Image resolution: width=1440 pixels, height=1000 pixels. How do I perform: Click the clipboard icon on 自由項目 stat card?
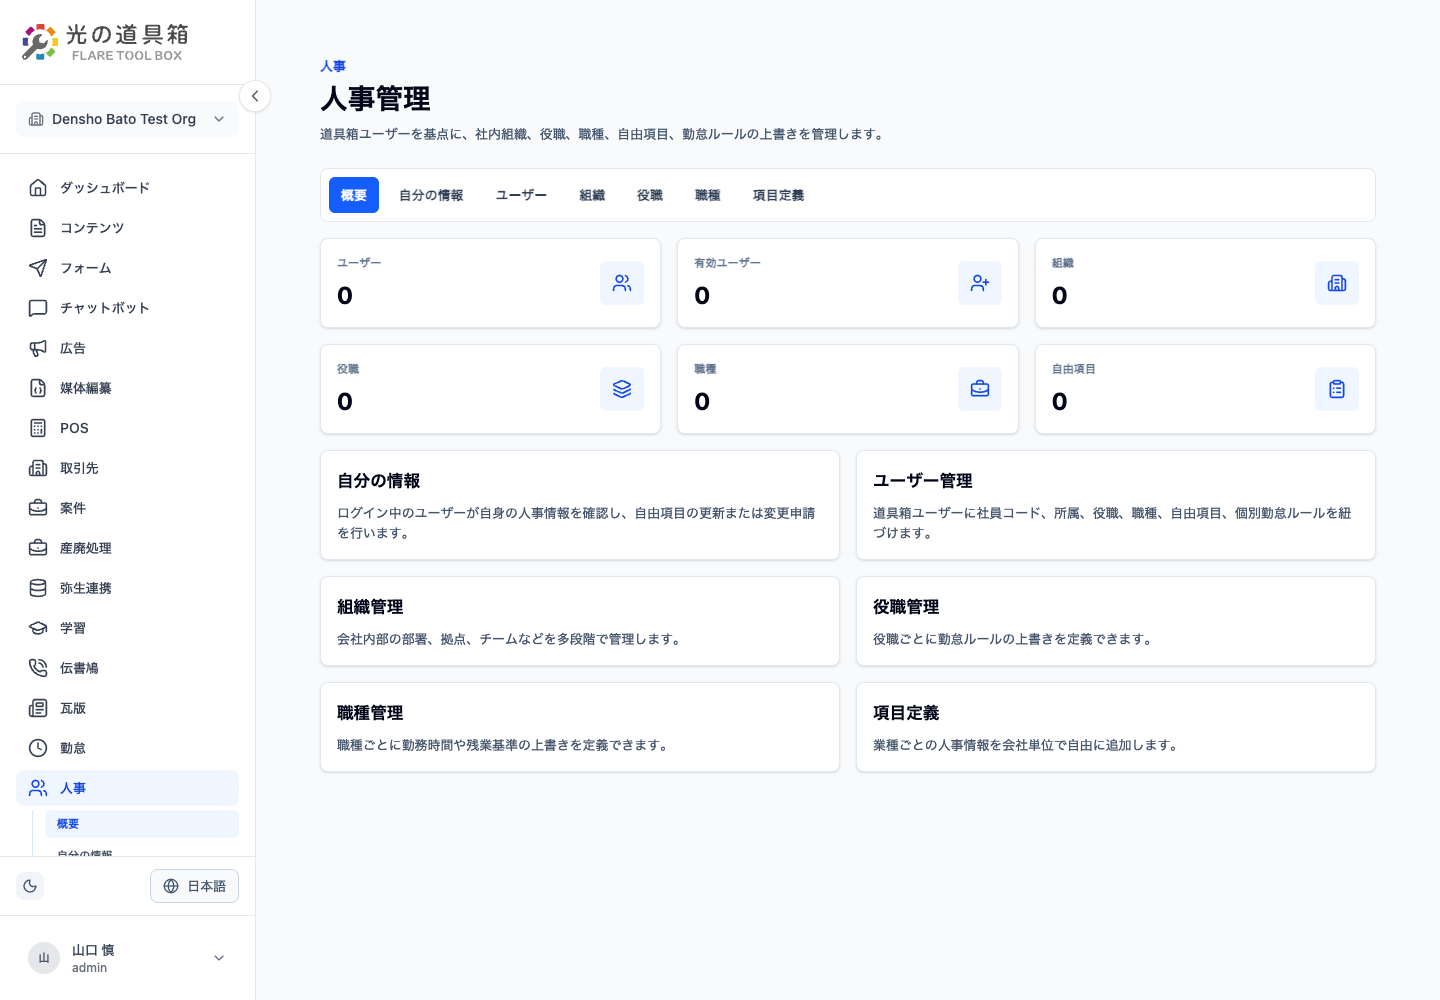point(1337,389)
